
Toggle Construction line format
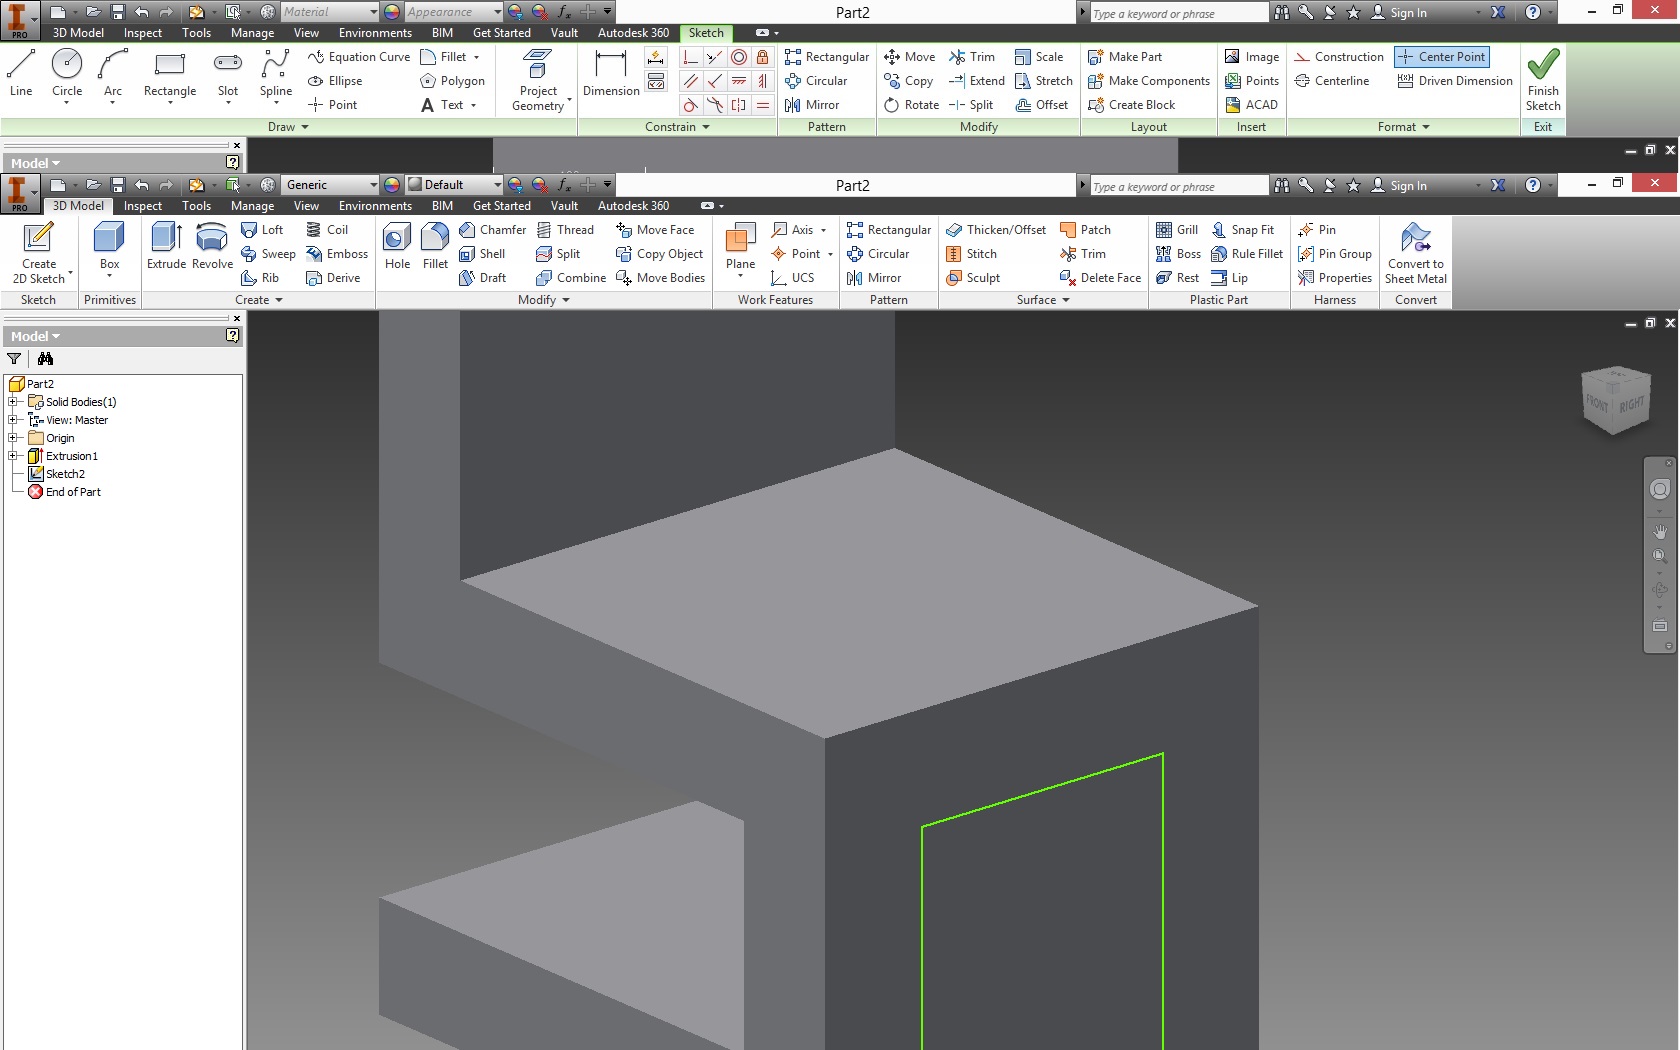(x=1339, y=57)
